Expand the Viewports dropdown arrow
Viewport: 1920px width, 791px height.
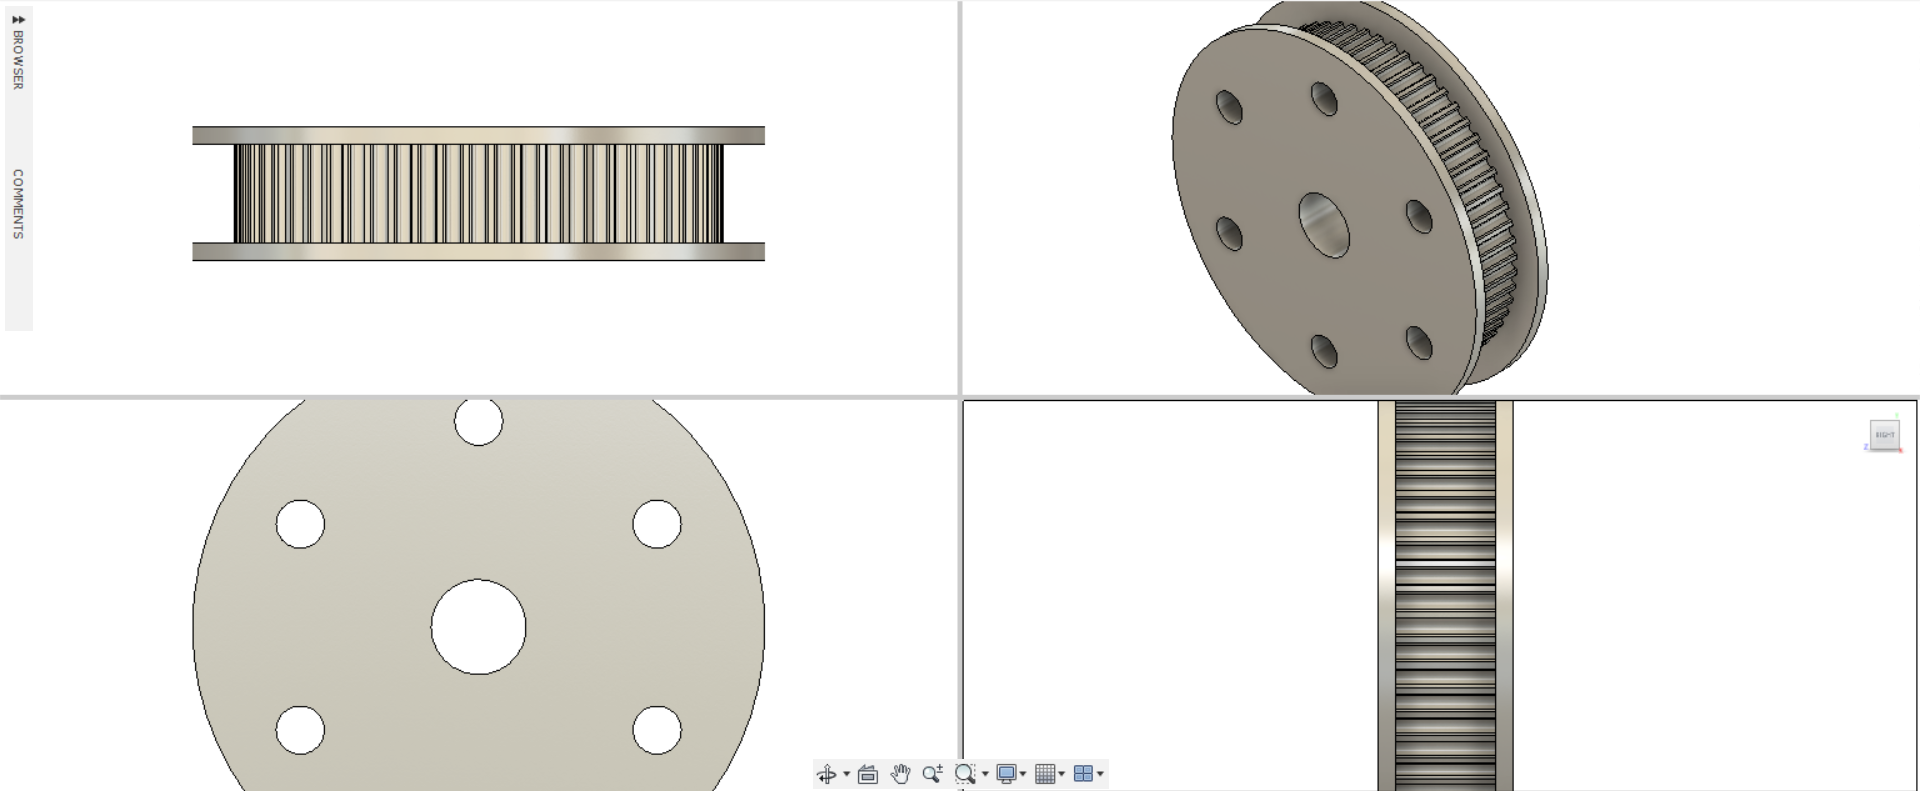1100,774
